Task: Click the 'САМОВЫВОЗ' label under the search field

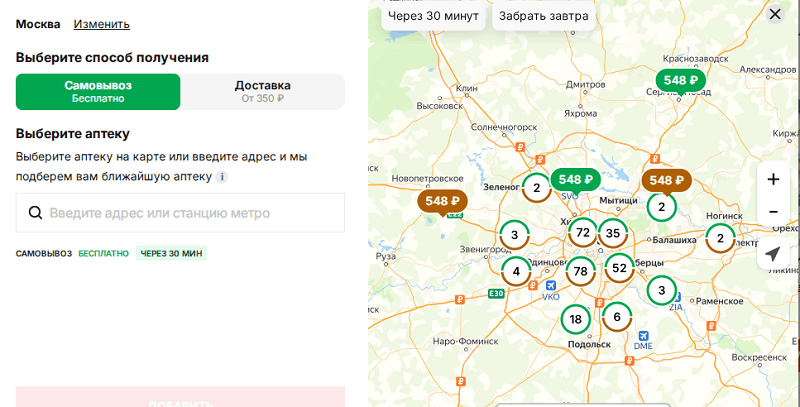Action: click(x=44, y=253)
